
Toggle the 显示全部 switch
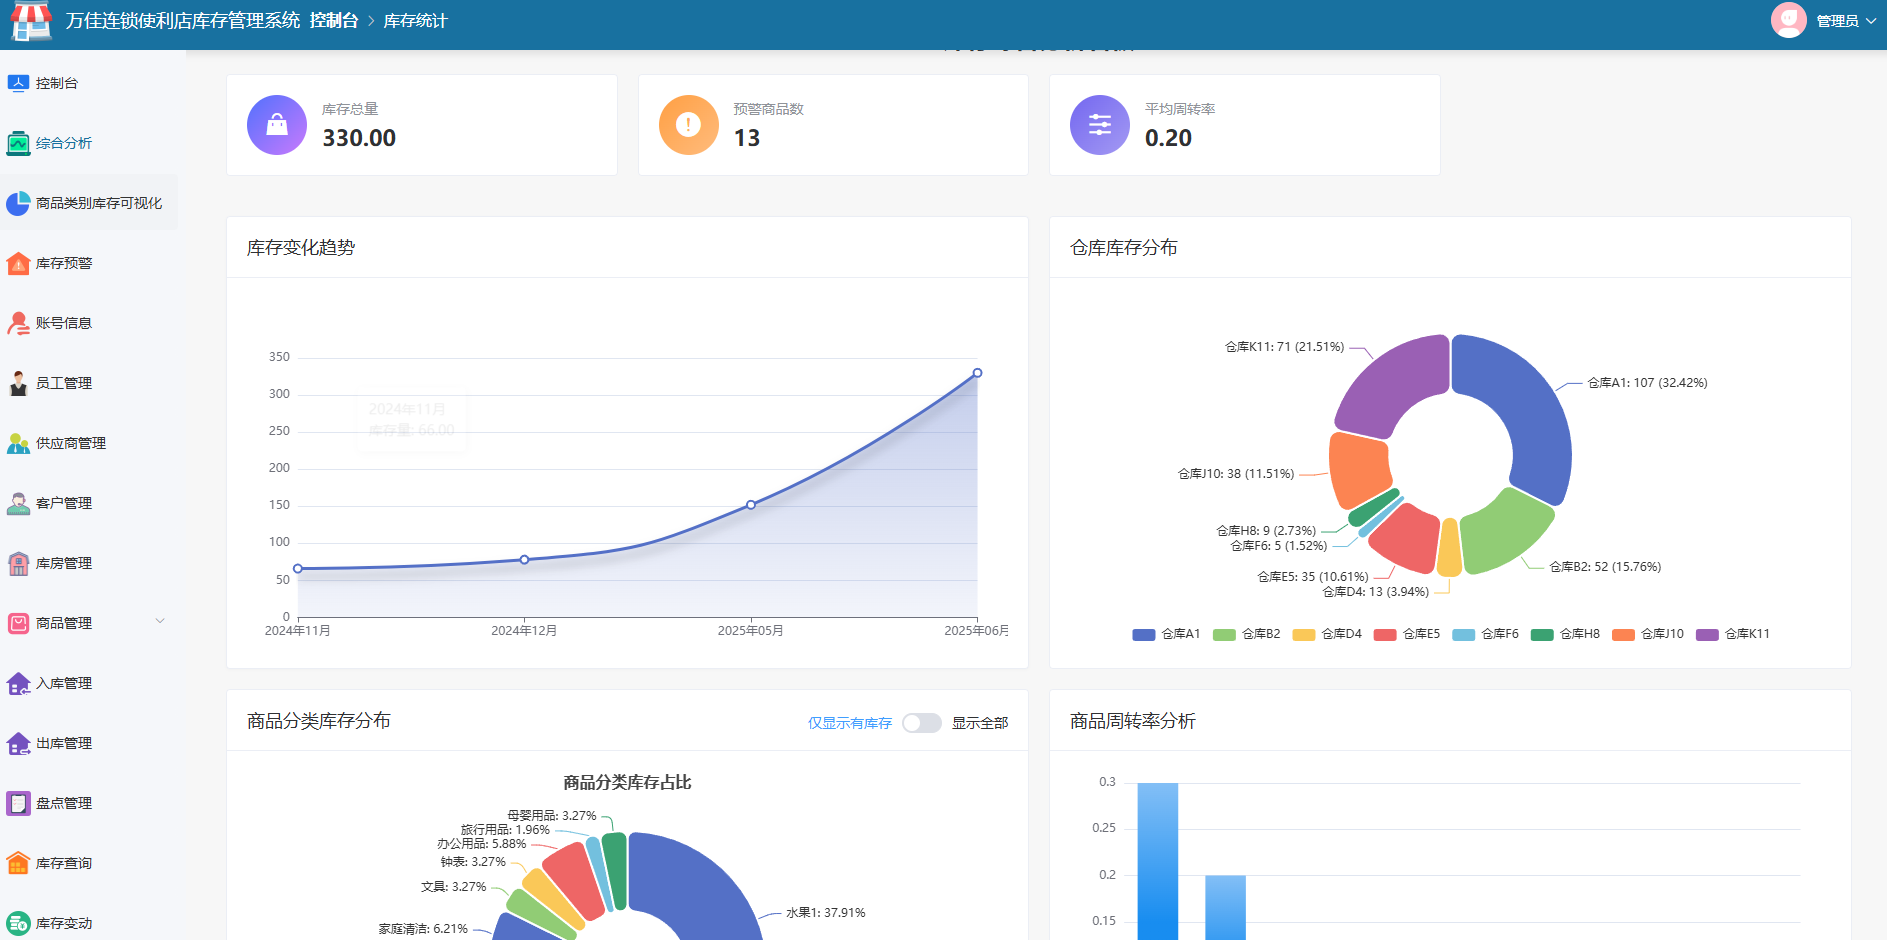tap(921, 723)
